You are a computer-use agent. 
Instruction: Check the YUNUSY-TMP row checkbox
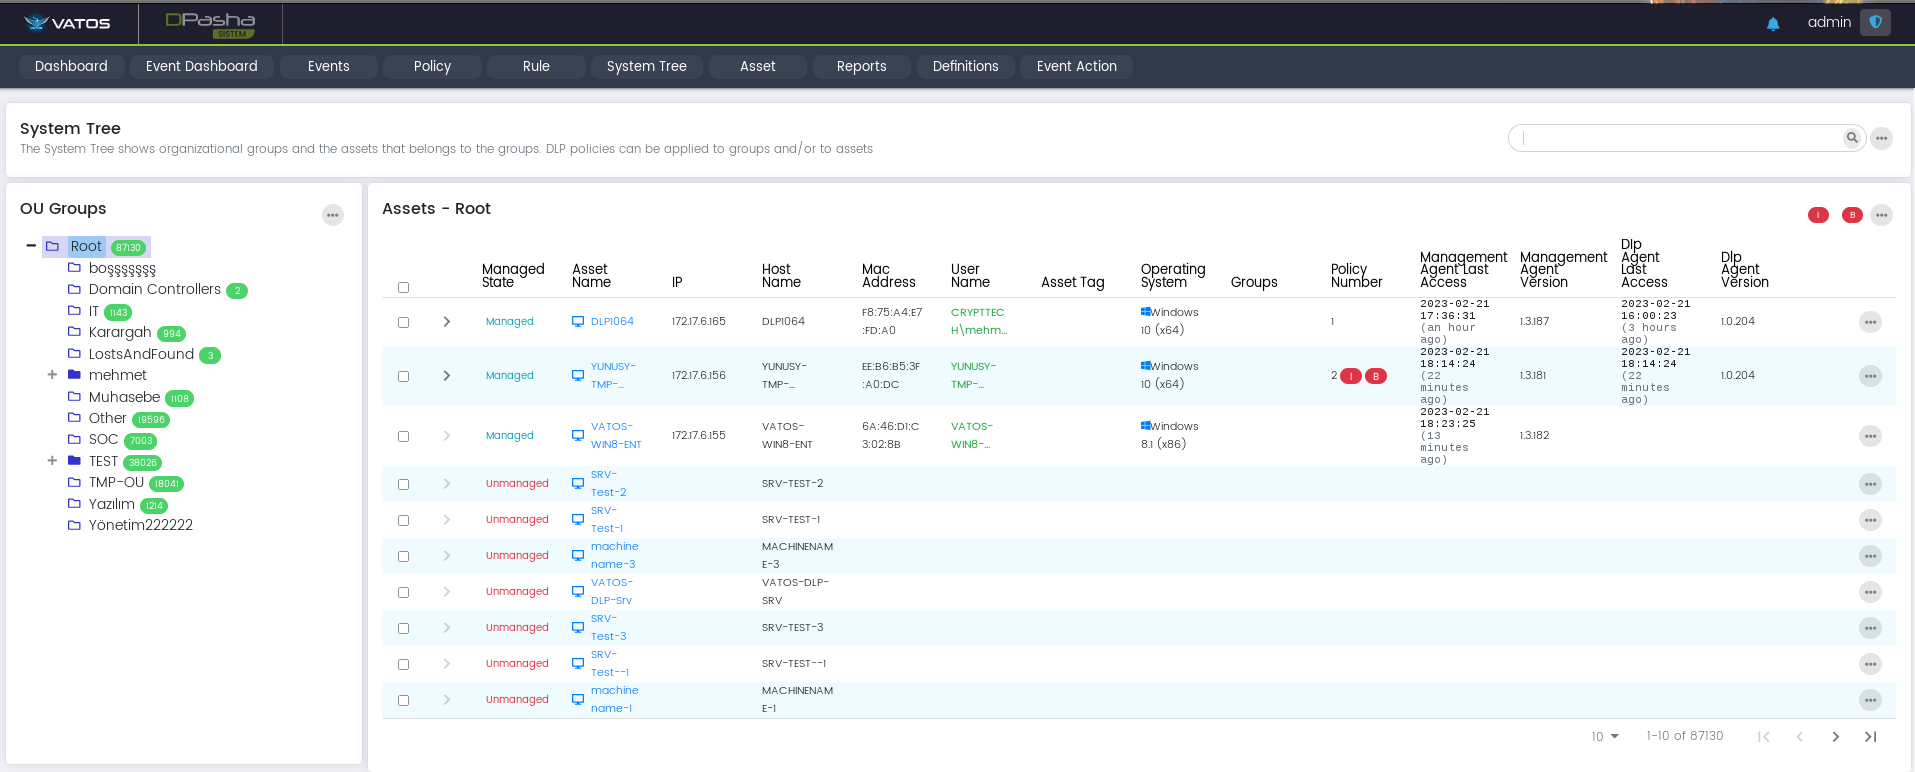(404, 376)
